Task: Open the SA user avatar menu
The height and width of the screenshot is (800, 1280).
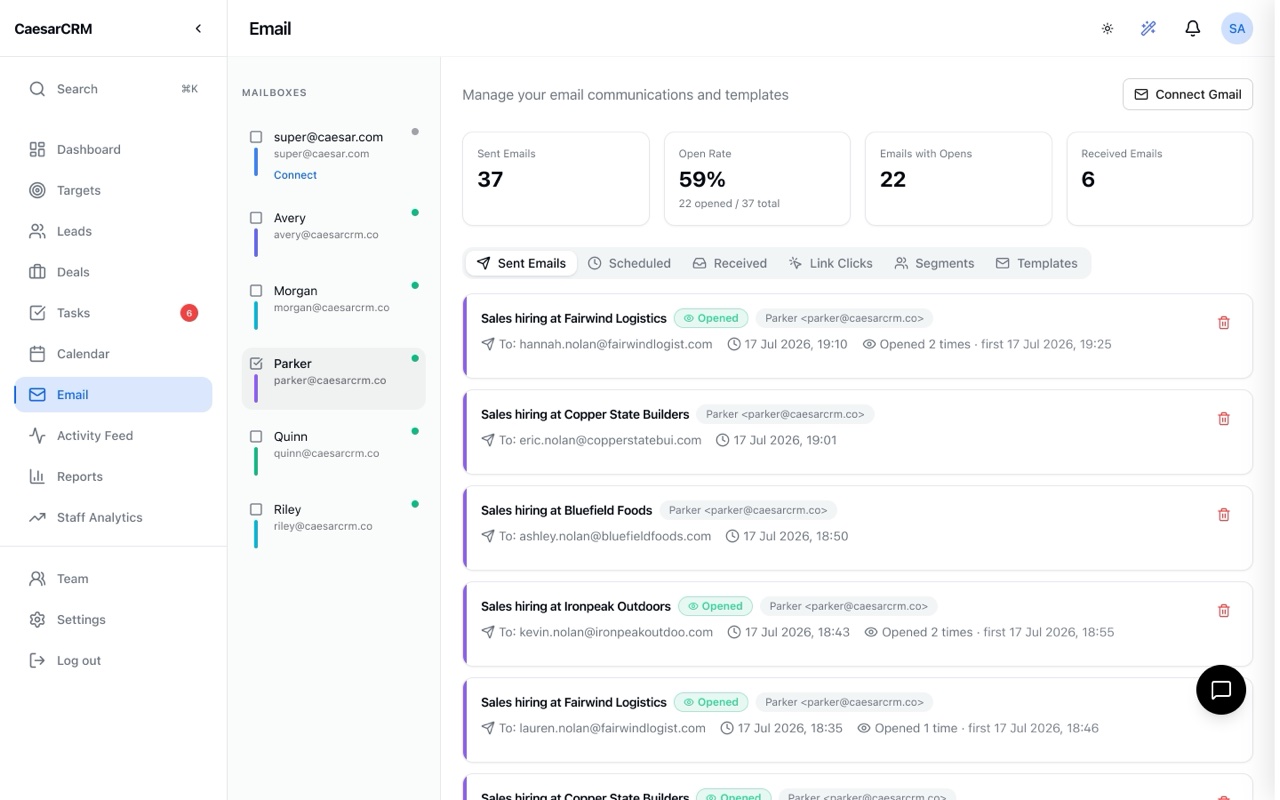Action: tap(1237, 29)
